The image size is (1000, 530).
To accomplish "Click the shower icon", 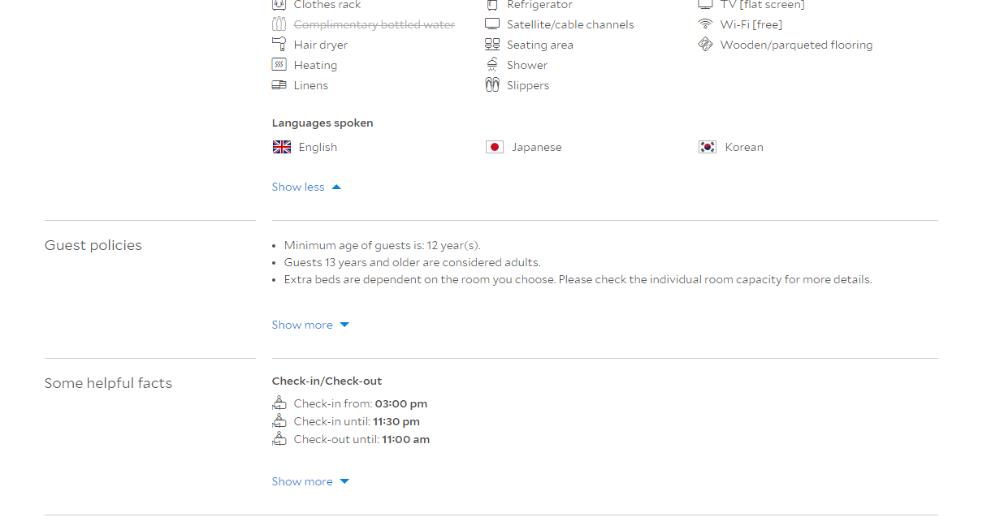I will pyautogui.click(x=492, y=65).
